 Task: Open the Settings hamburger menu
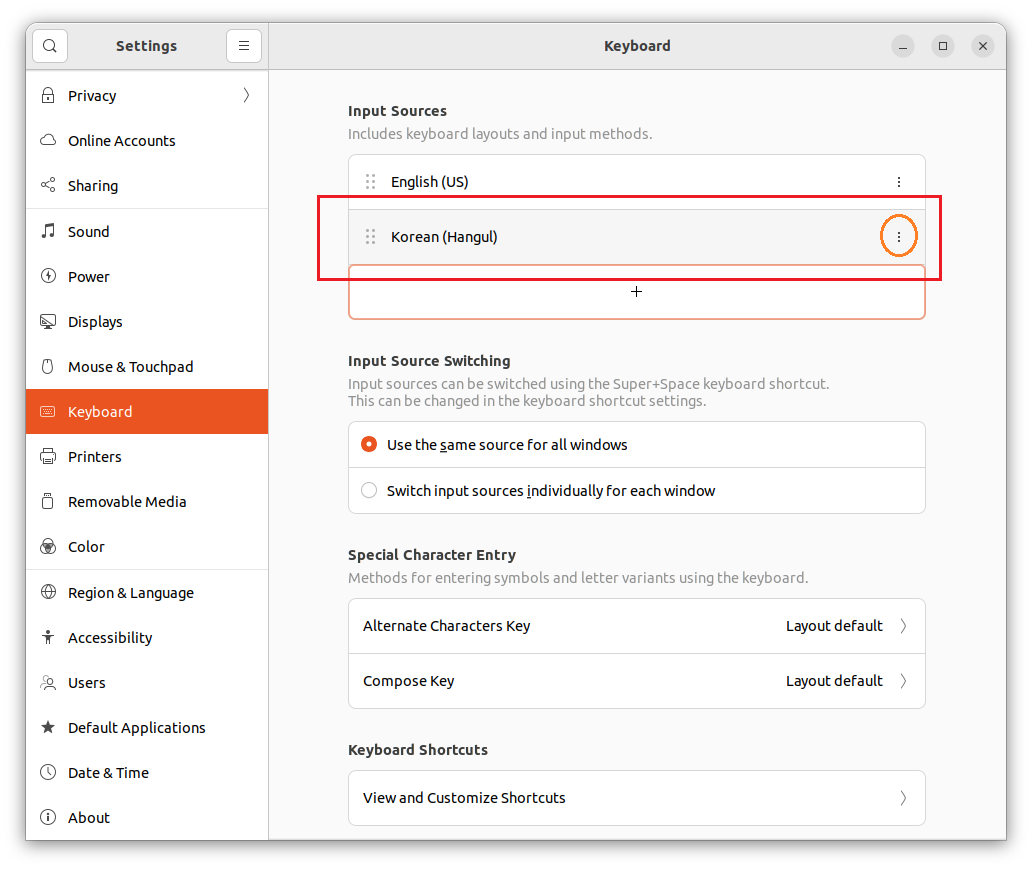(244, 46)
